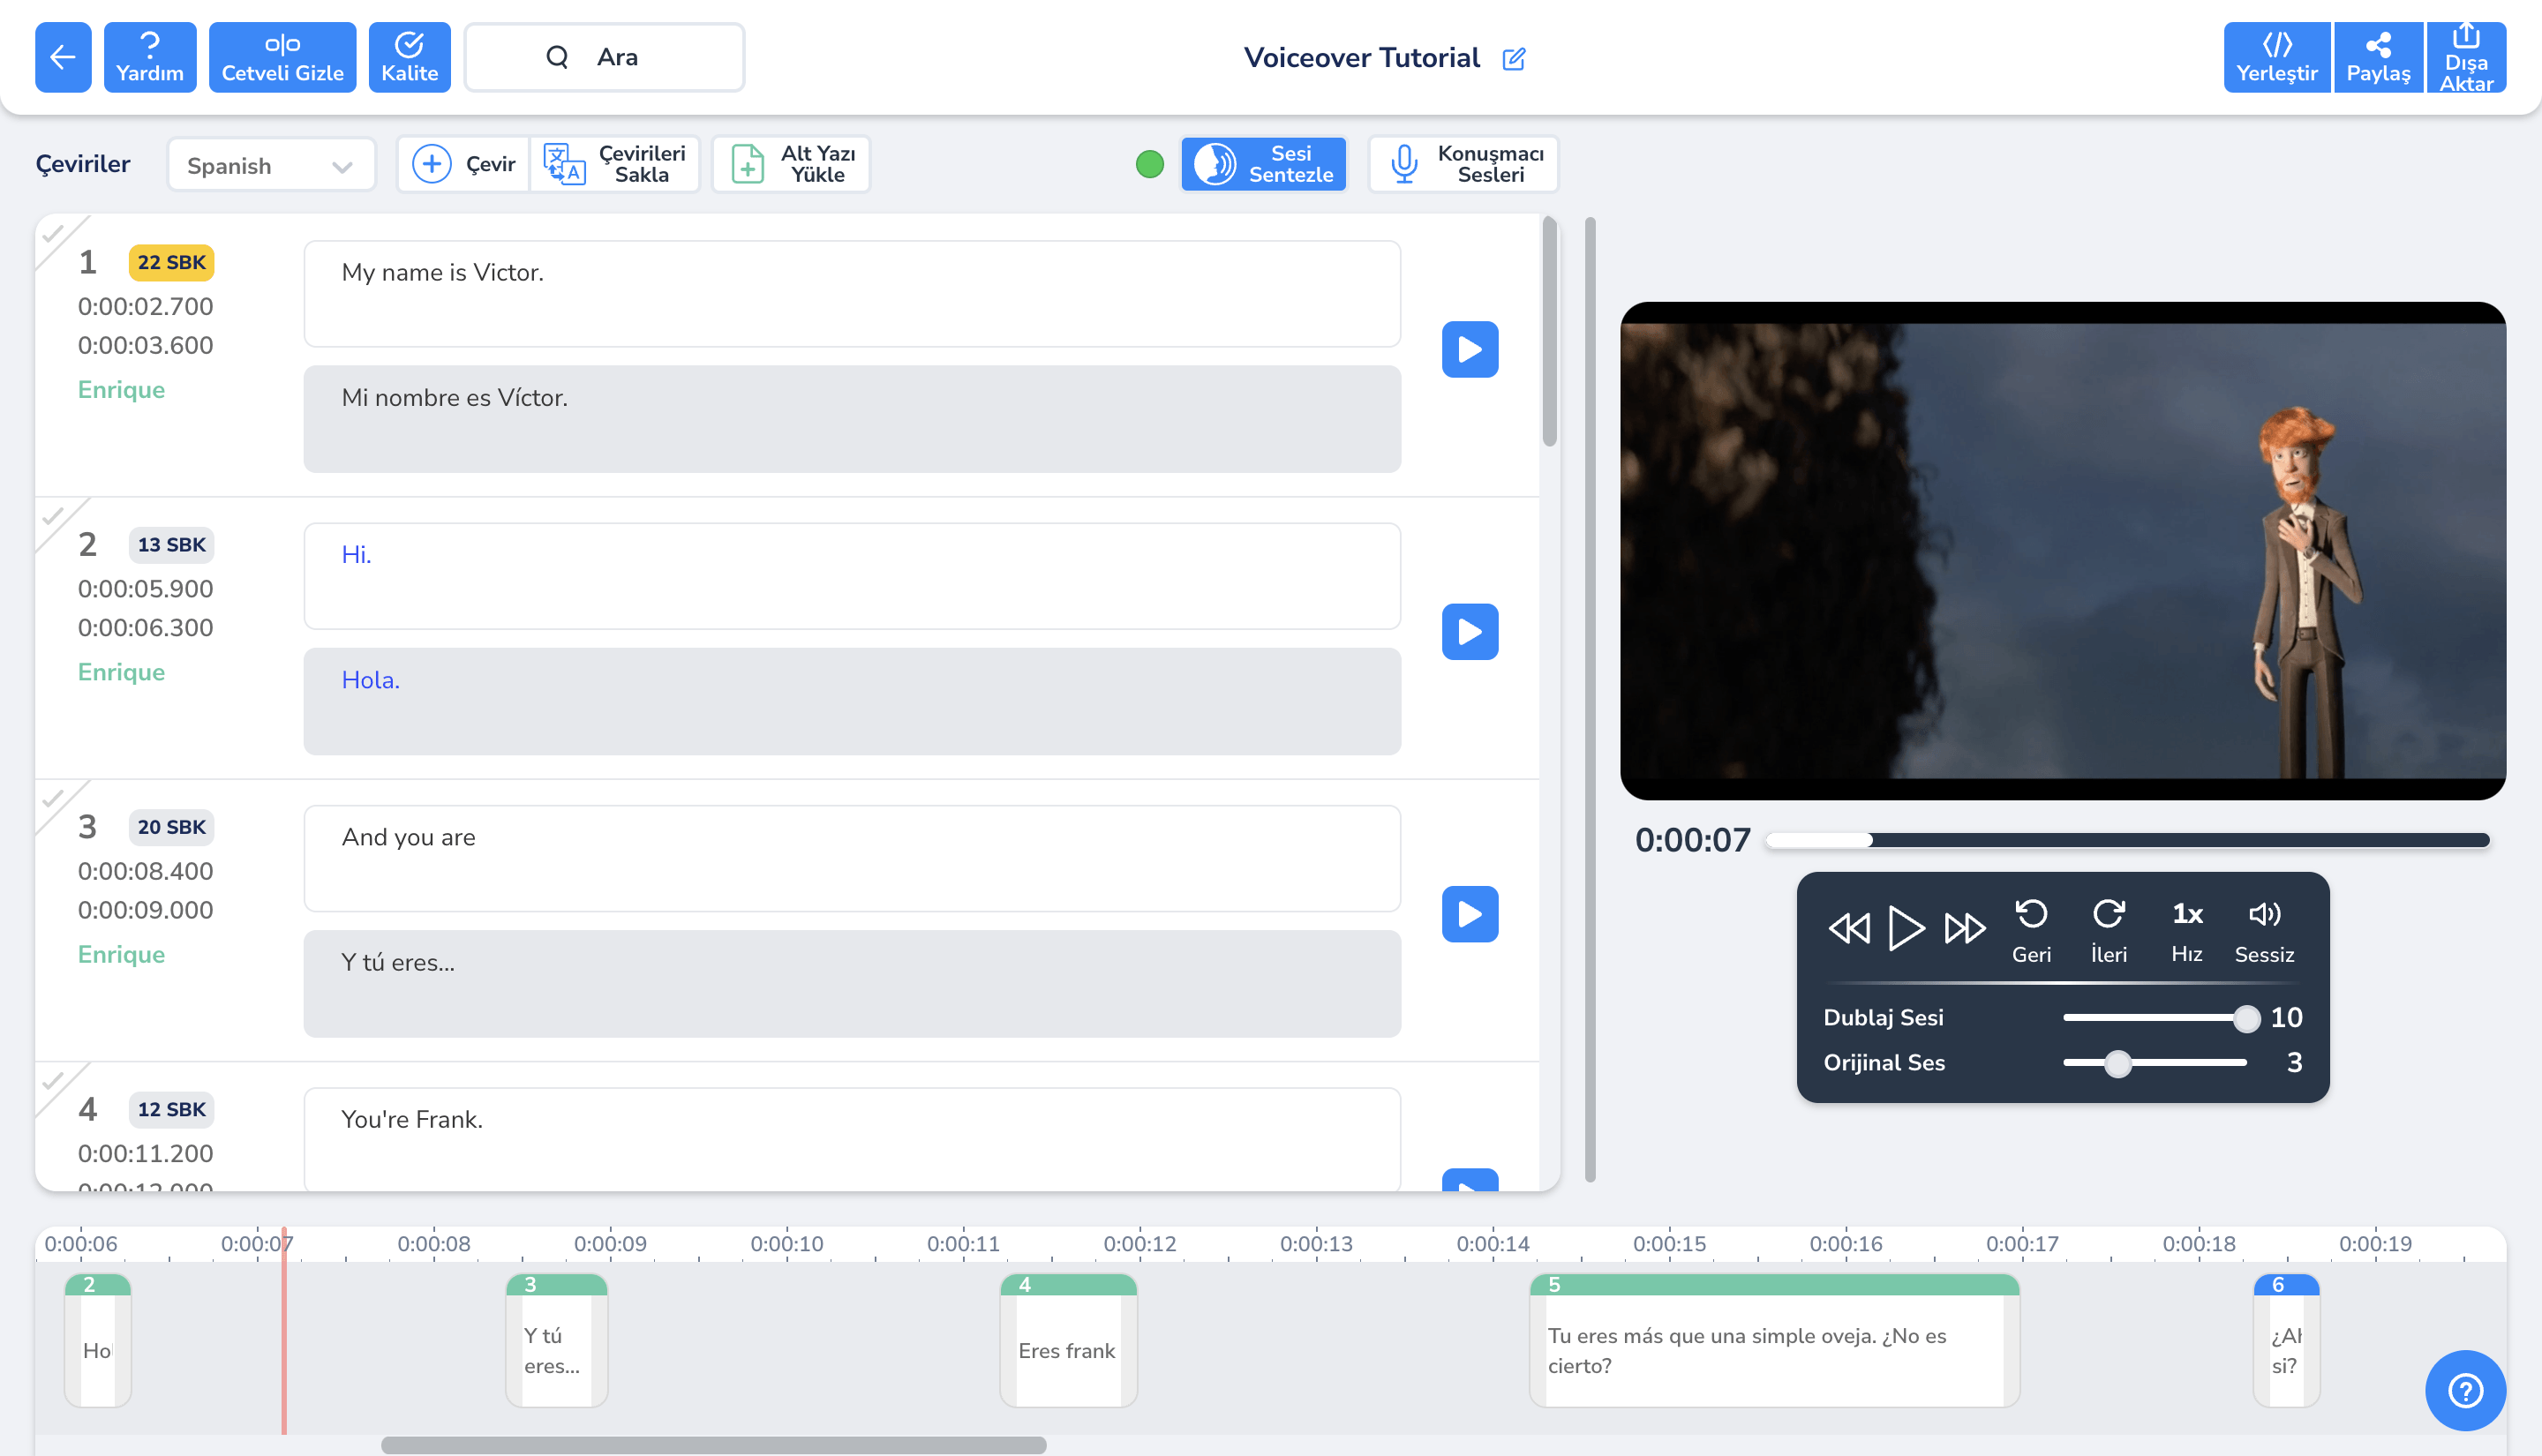Click the edit title pencil icon
The width and height of the screenshot is (2542, 1456).
point(1513,59)
